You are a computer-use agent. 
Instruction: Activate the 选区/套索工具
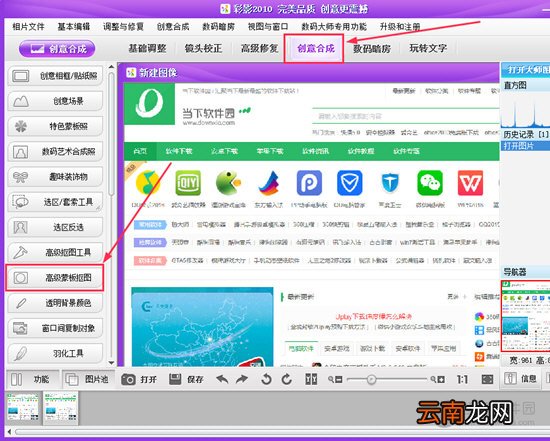pos(55,202)
